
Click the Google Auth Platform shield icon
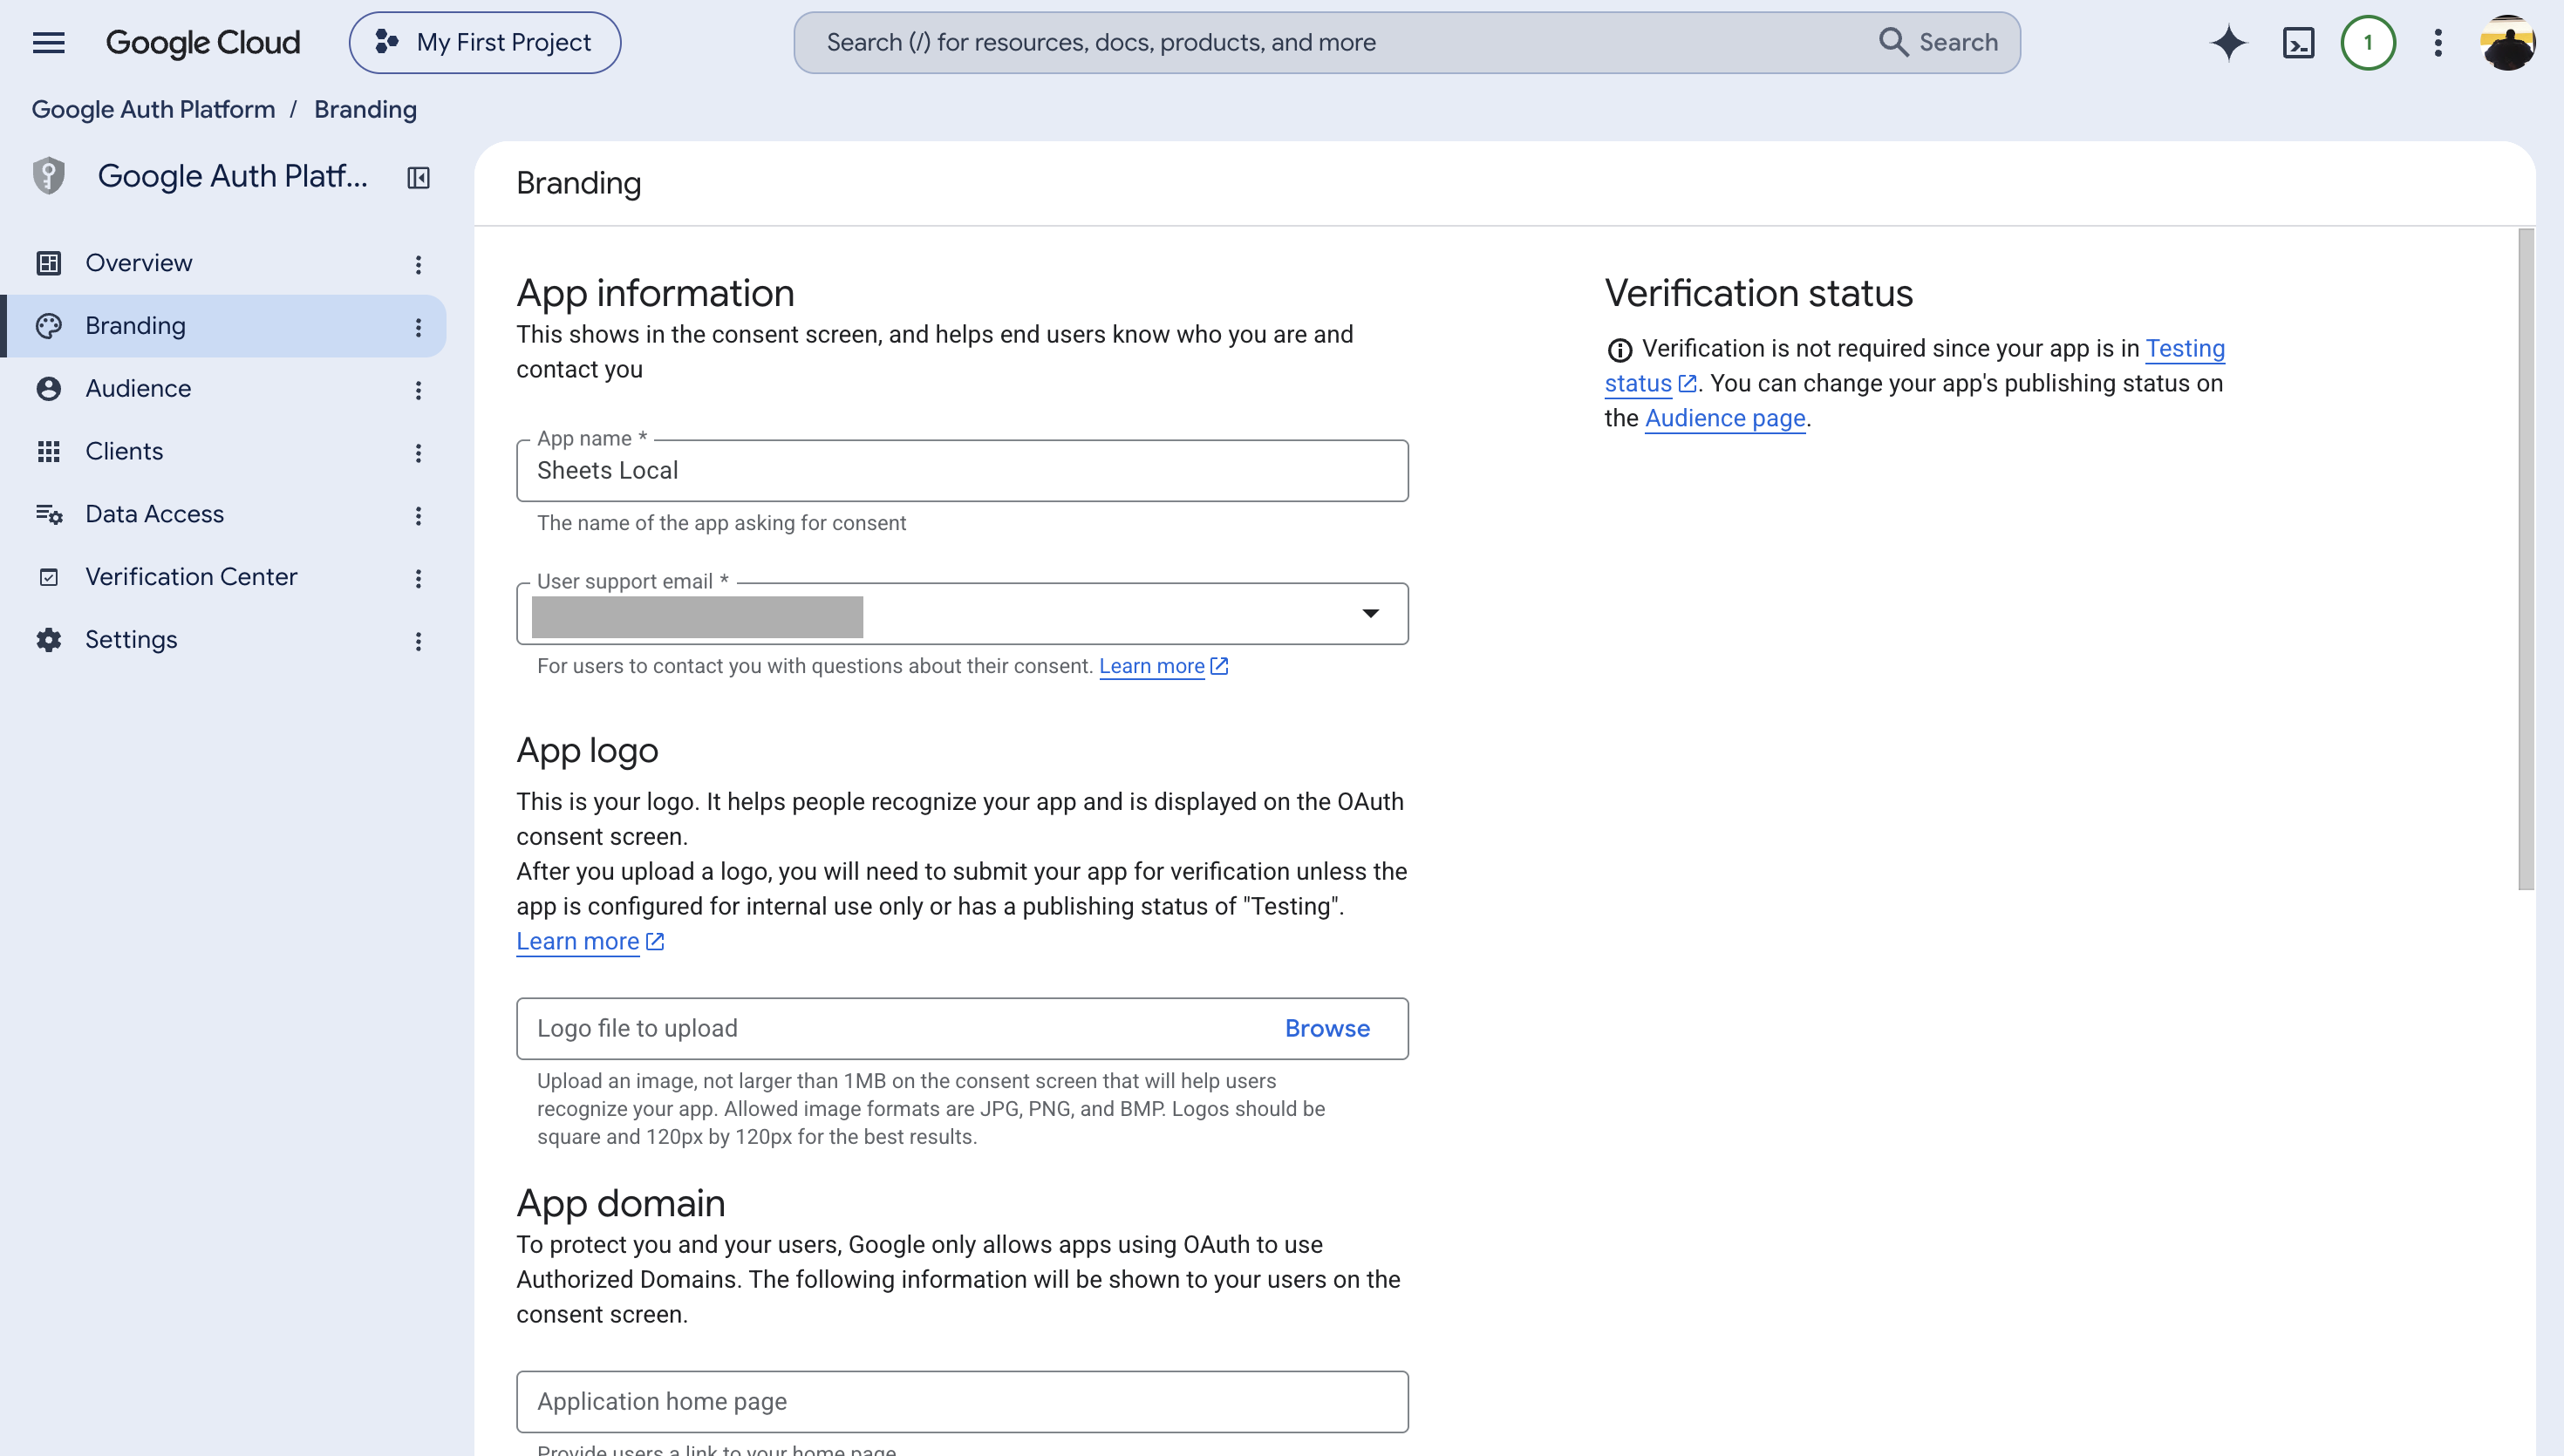(x=48, y=176)
